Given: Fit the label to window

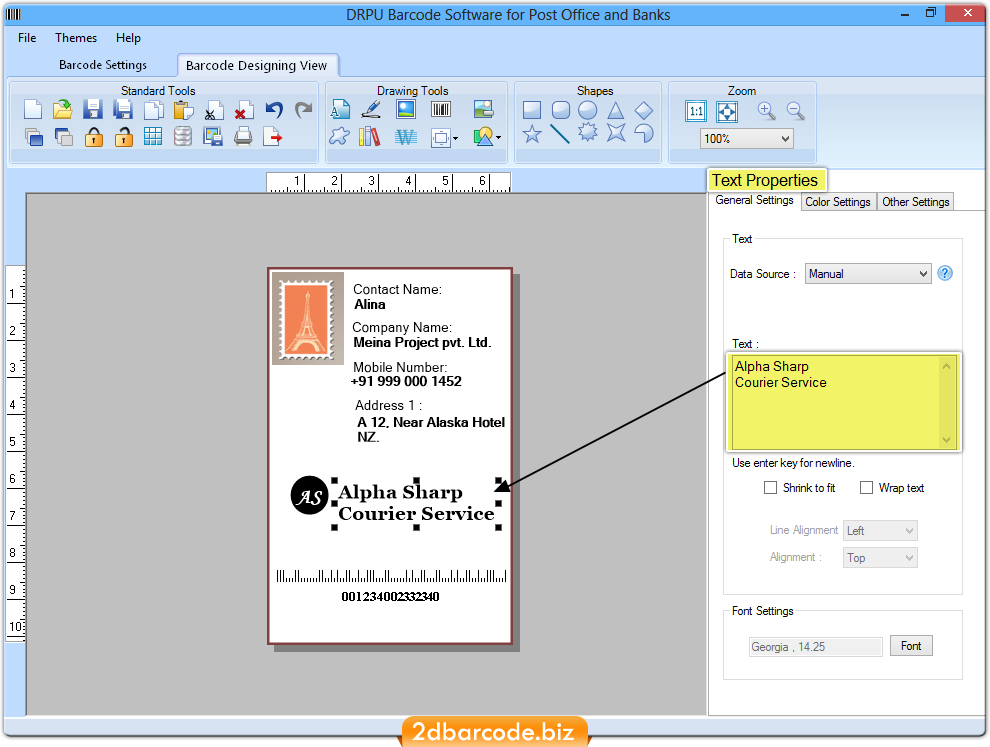Looking at the screenshot, I should pyautogui.click(x=727, y=112).
